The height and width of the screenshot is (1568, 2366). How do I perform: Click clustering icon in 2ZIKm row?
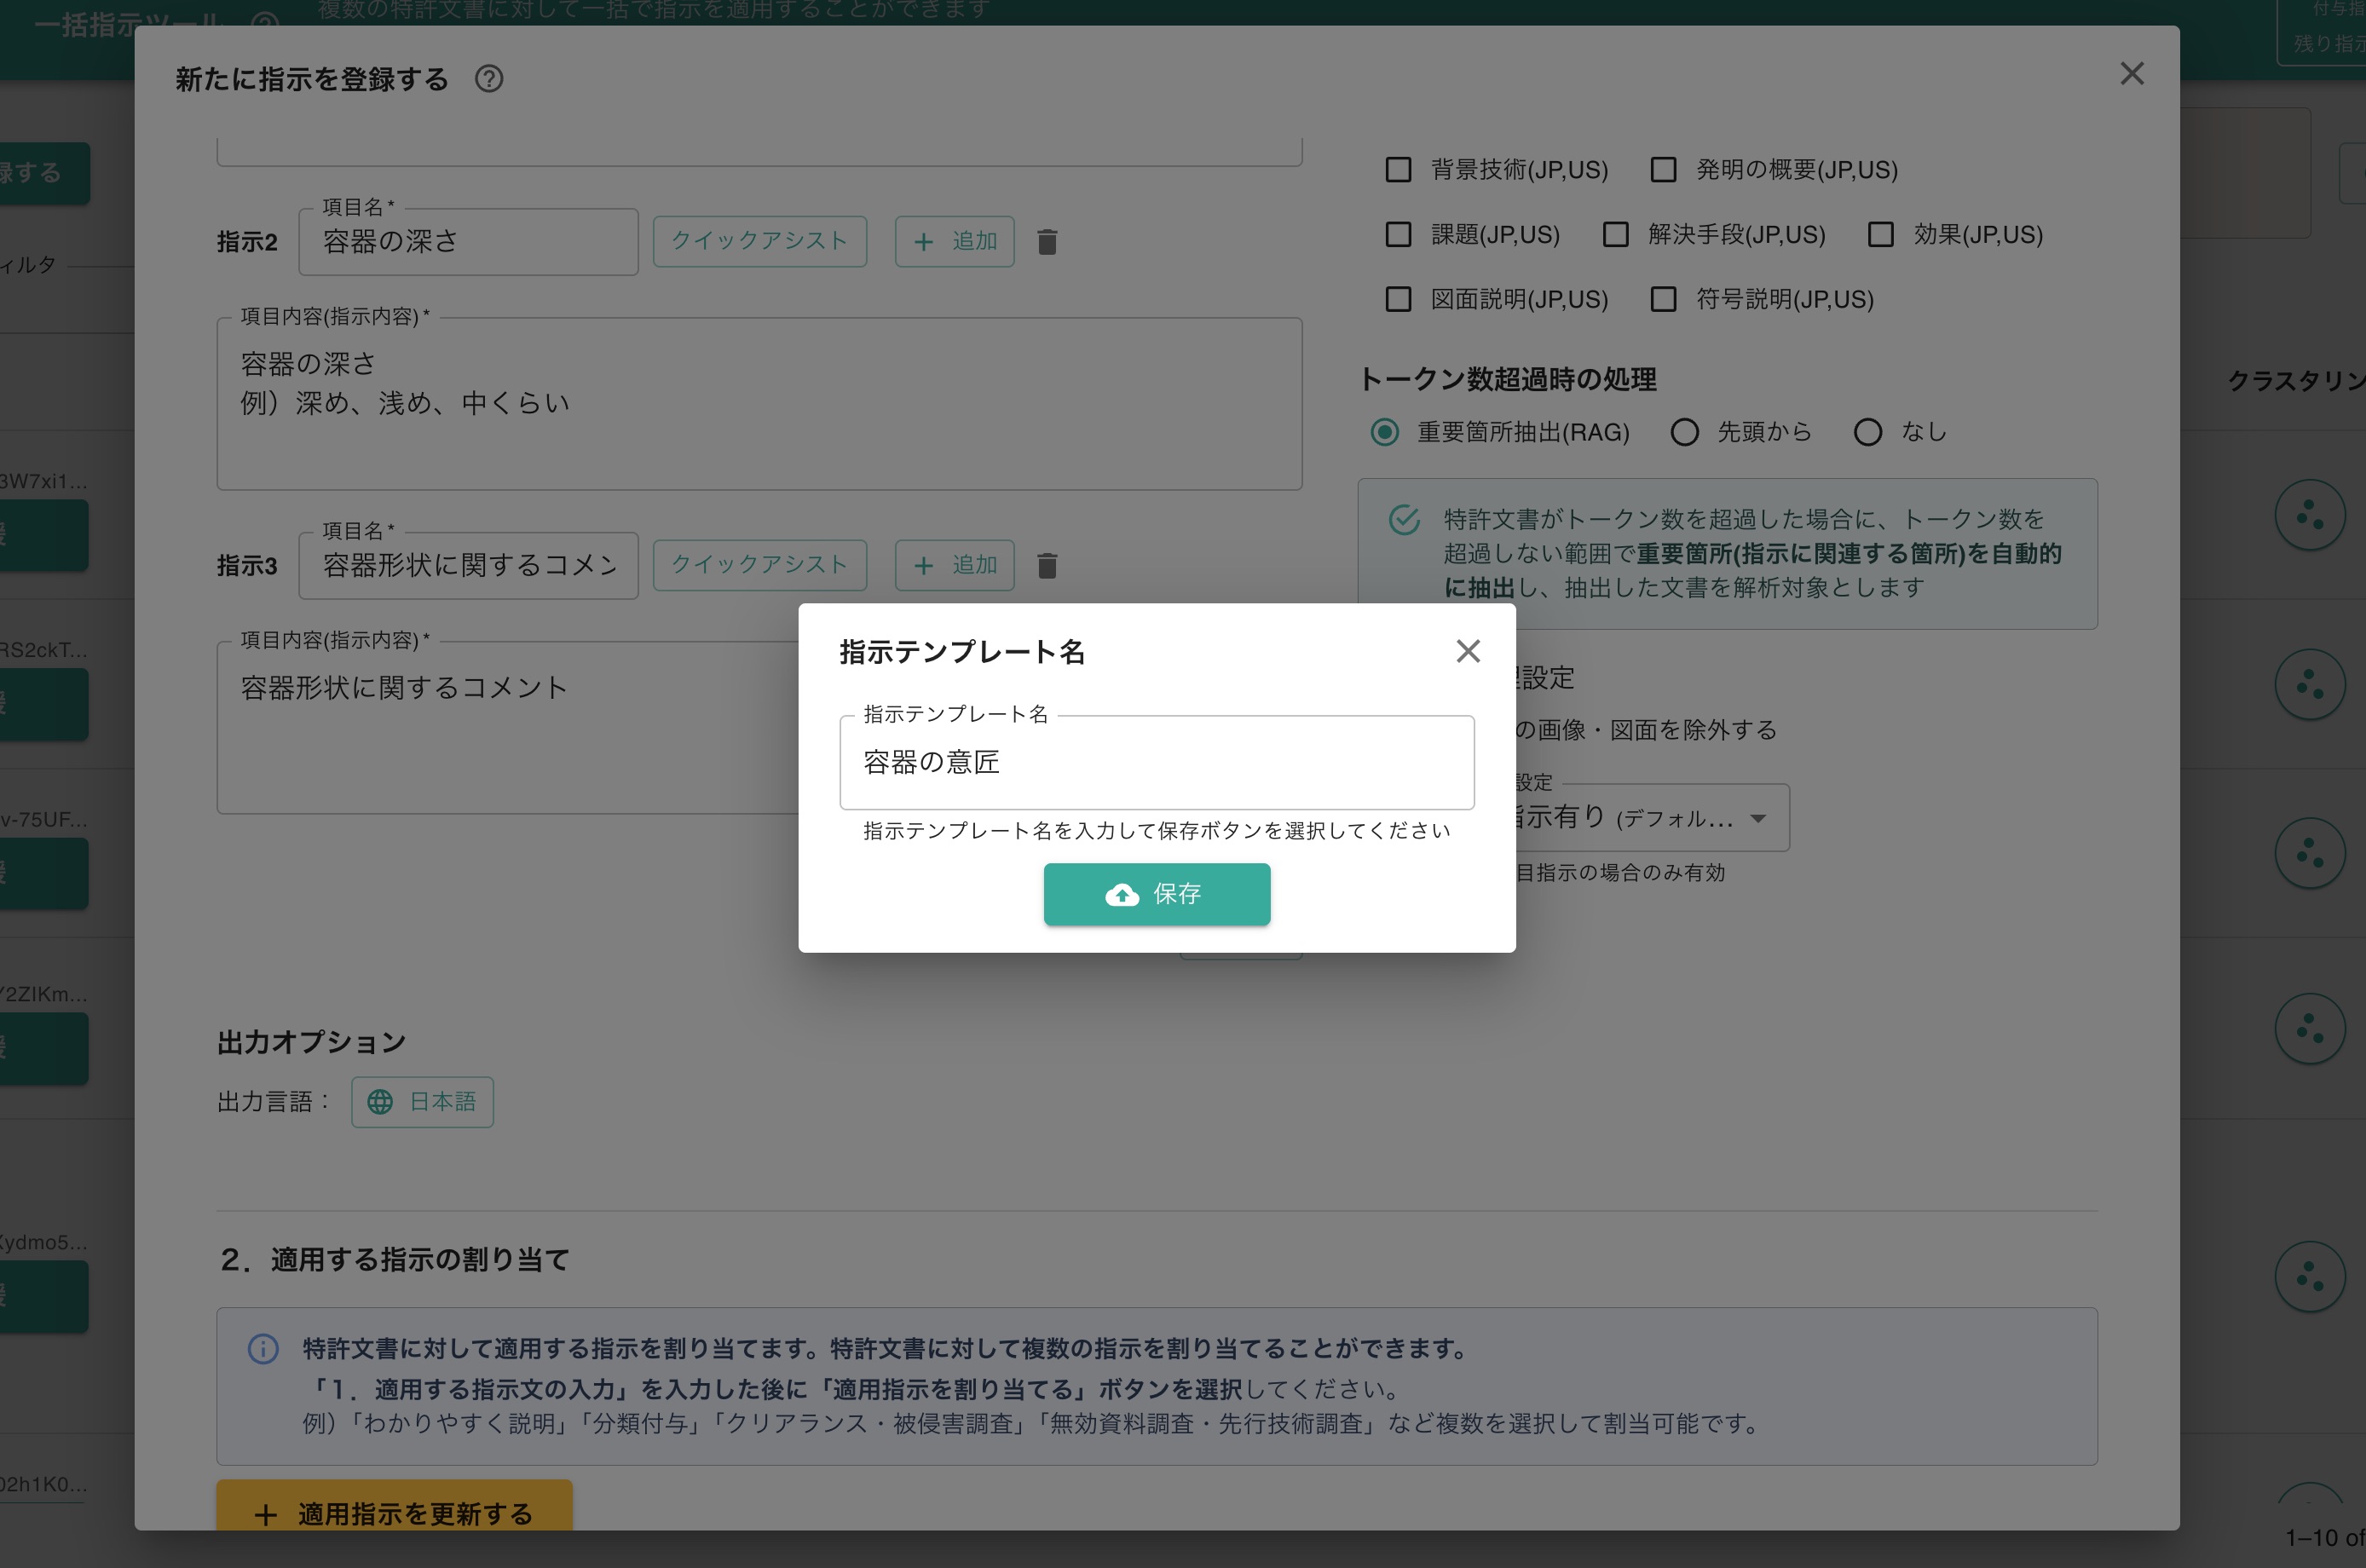tap(2310, 1029)
